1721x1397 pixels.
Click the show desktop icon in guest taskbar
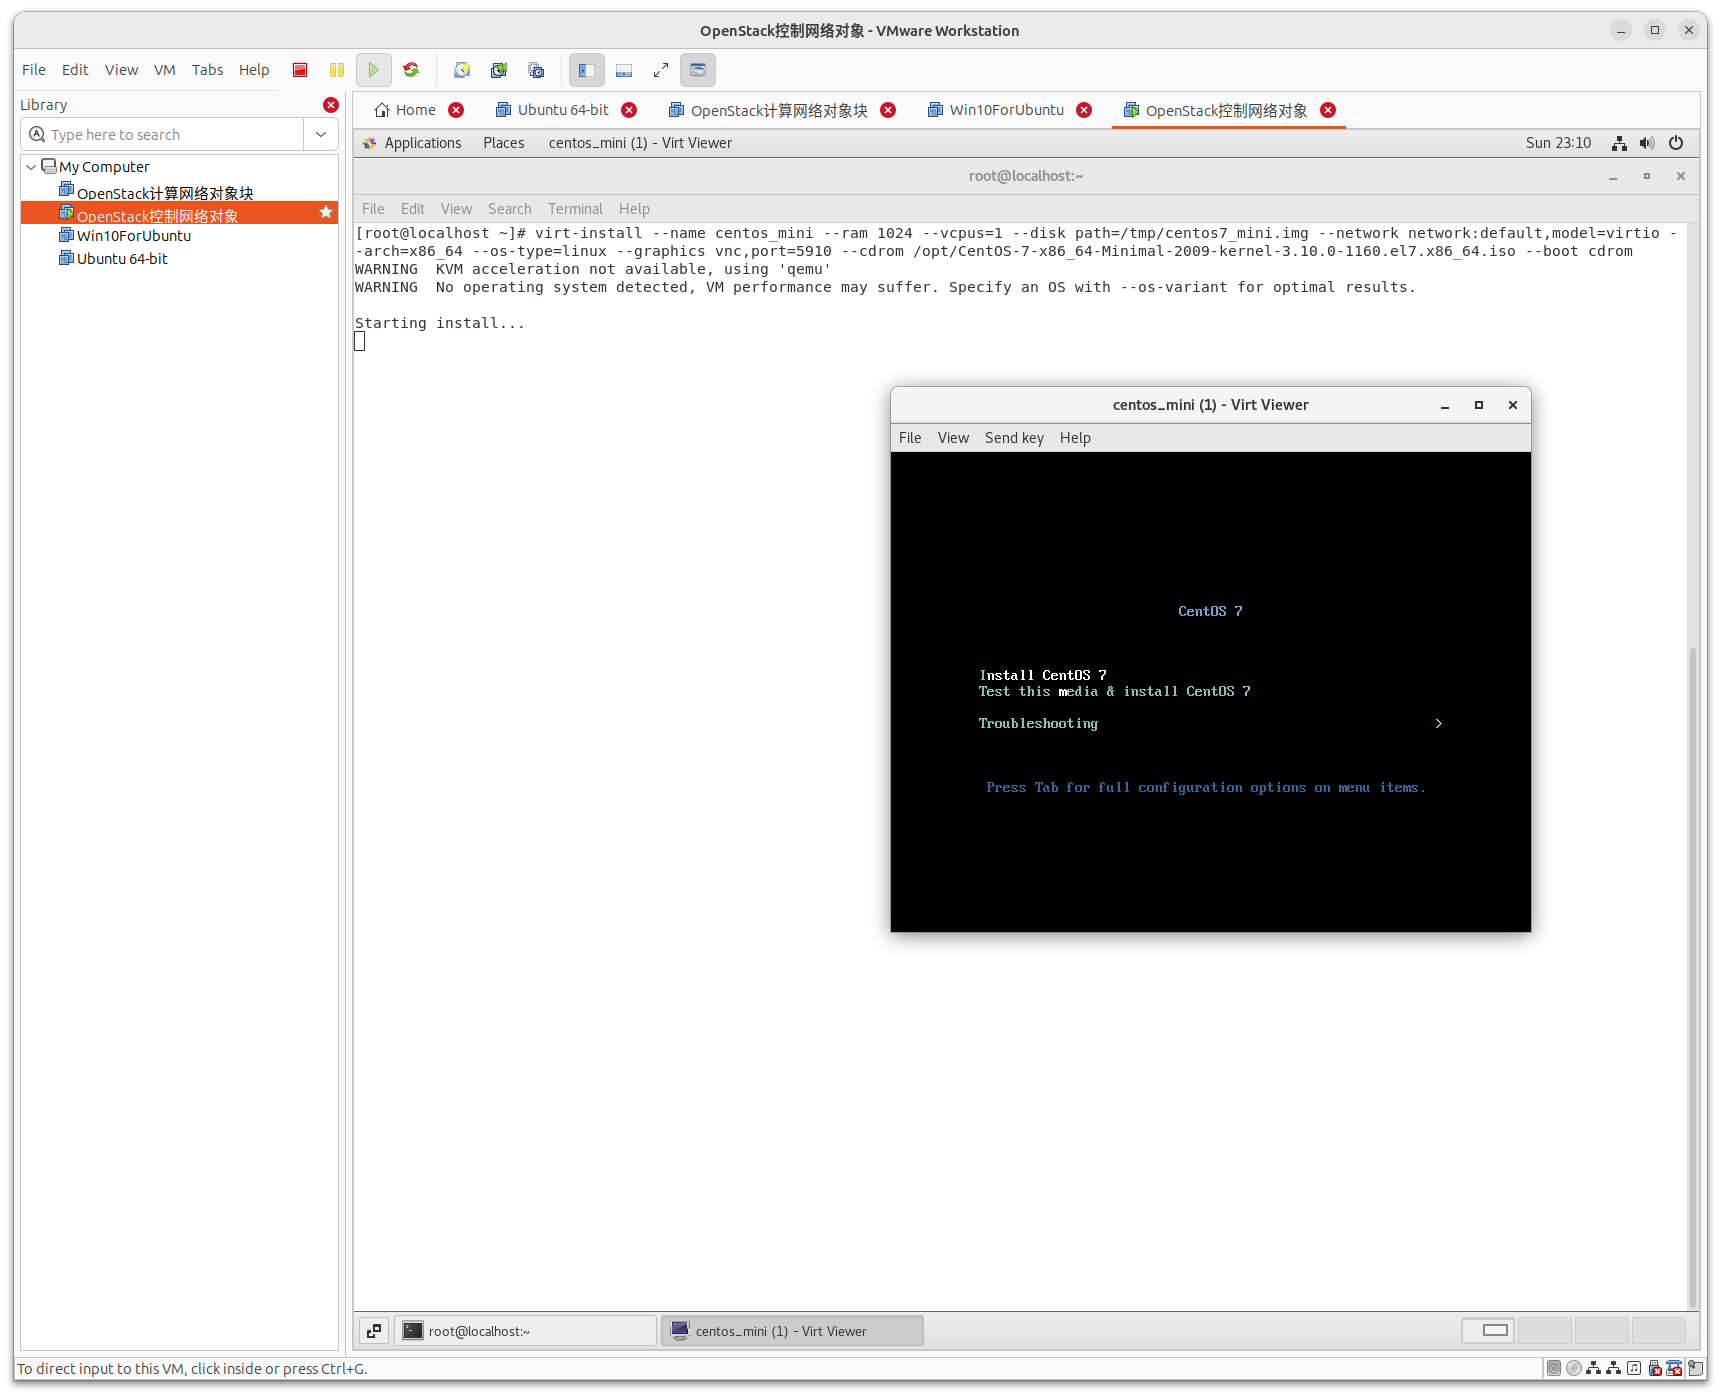click(x=374, y=1331)
